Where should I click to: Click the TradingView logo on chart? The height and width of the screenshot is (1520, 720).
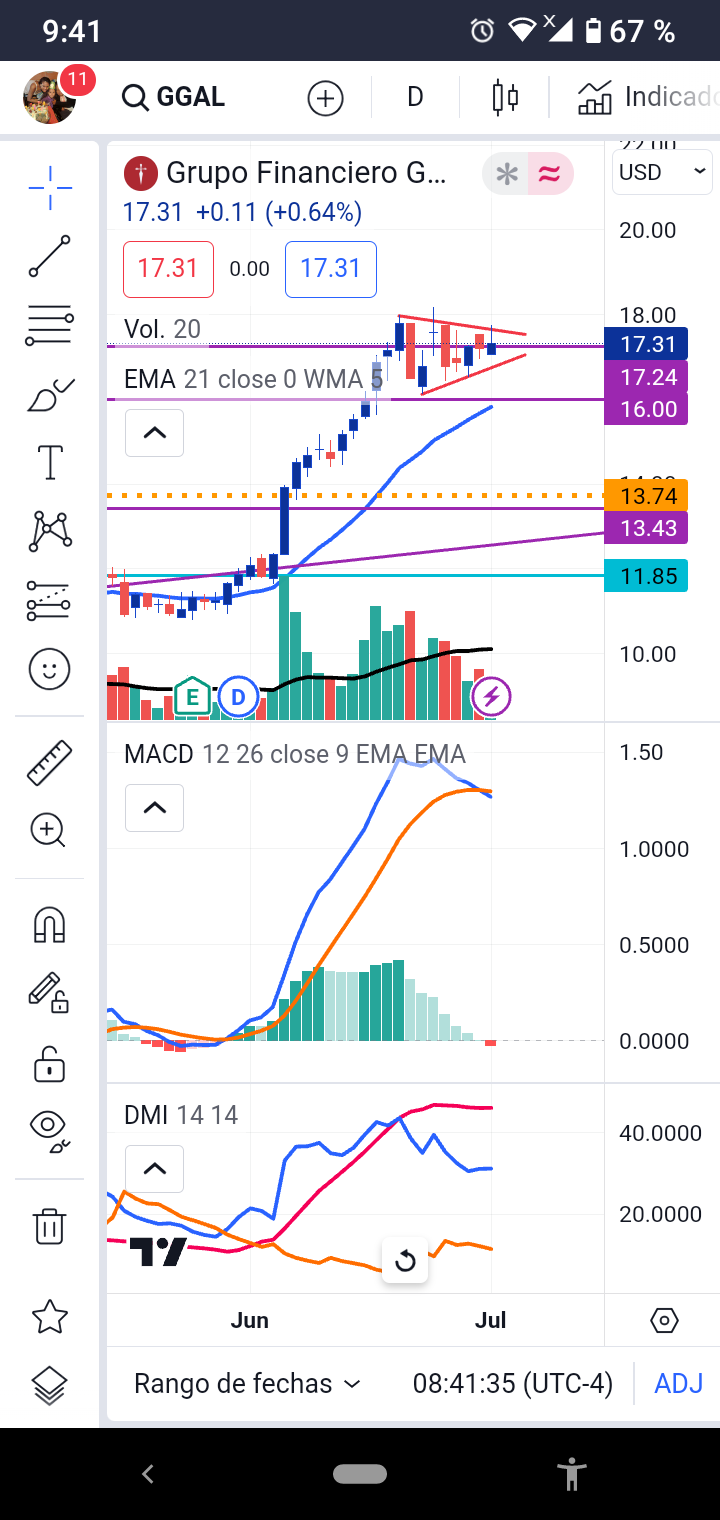point(158,1252)
